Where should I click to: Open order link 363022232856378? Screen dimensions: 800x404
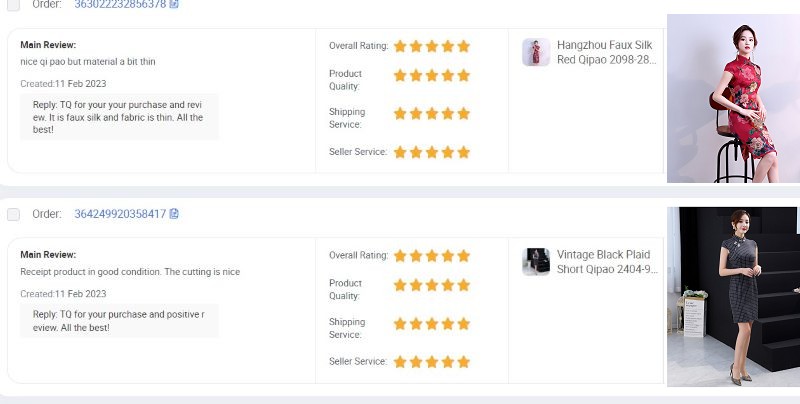coord(119,4)
